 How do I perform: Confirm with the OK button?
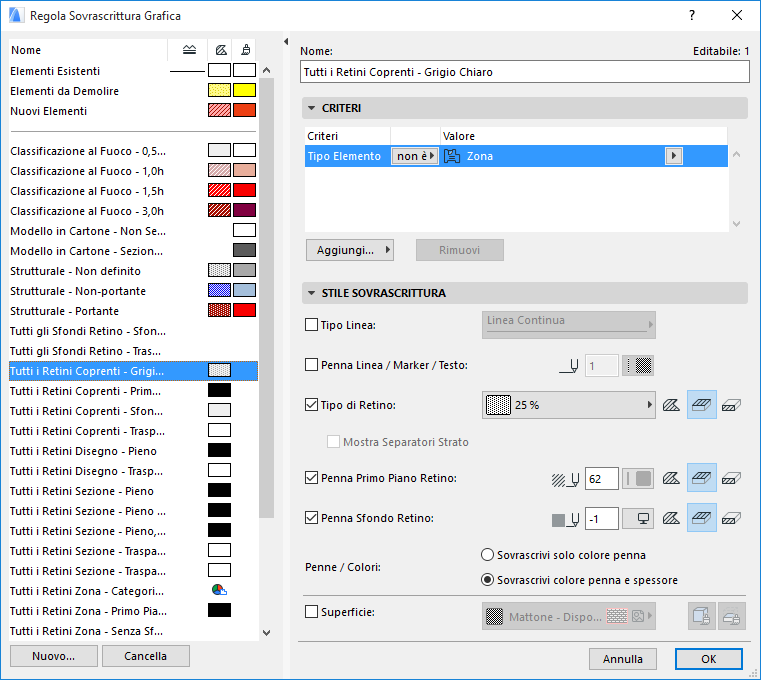[x=709, y=659]
